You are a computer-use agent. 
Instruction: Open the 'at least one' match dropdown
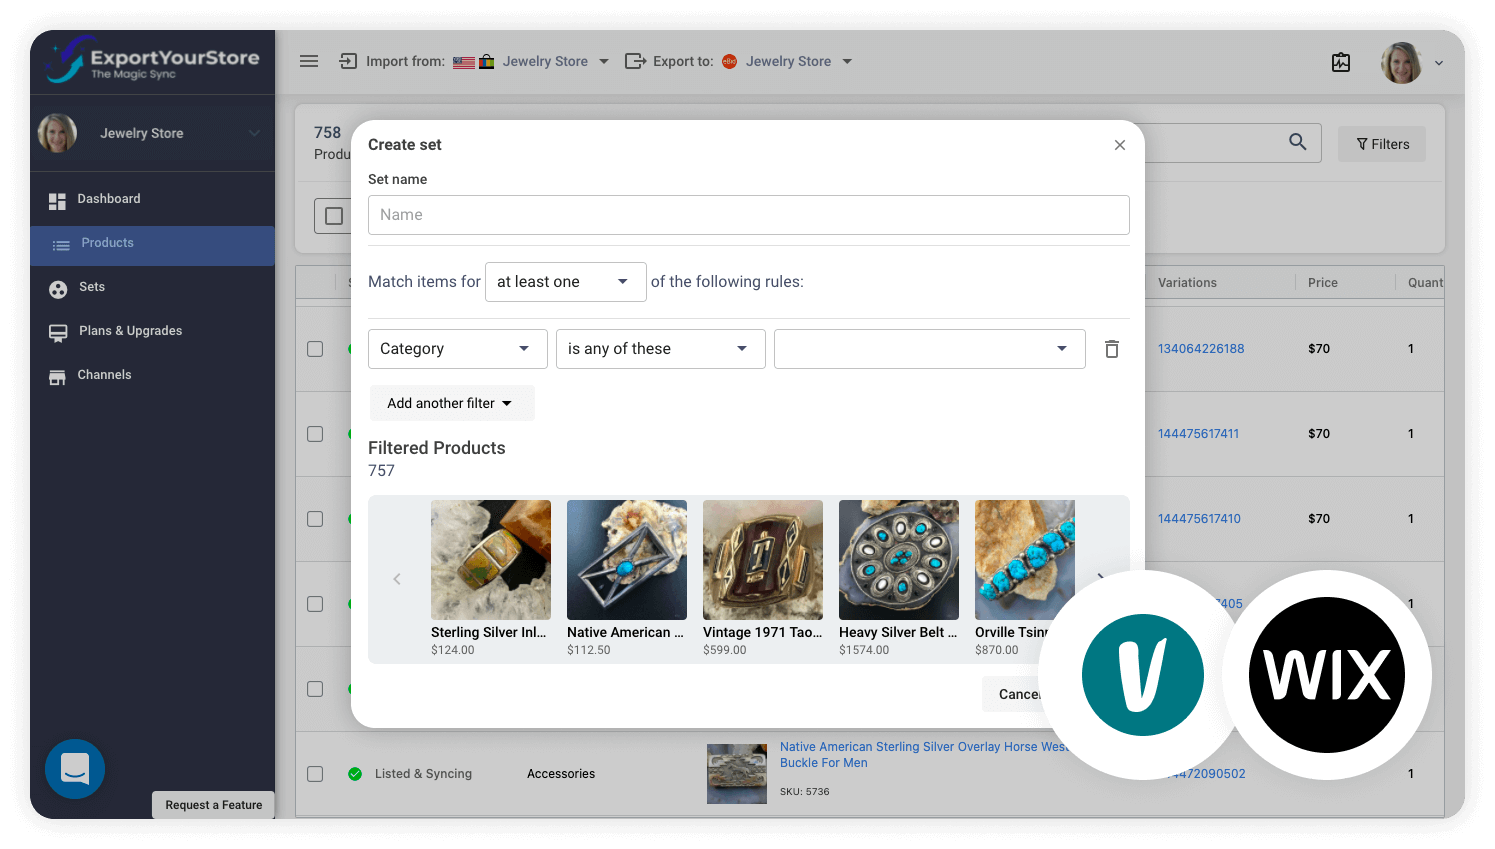[x=565, y=281]
